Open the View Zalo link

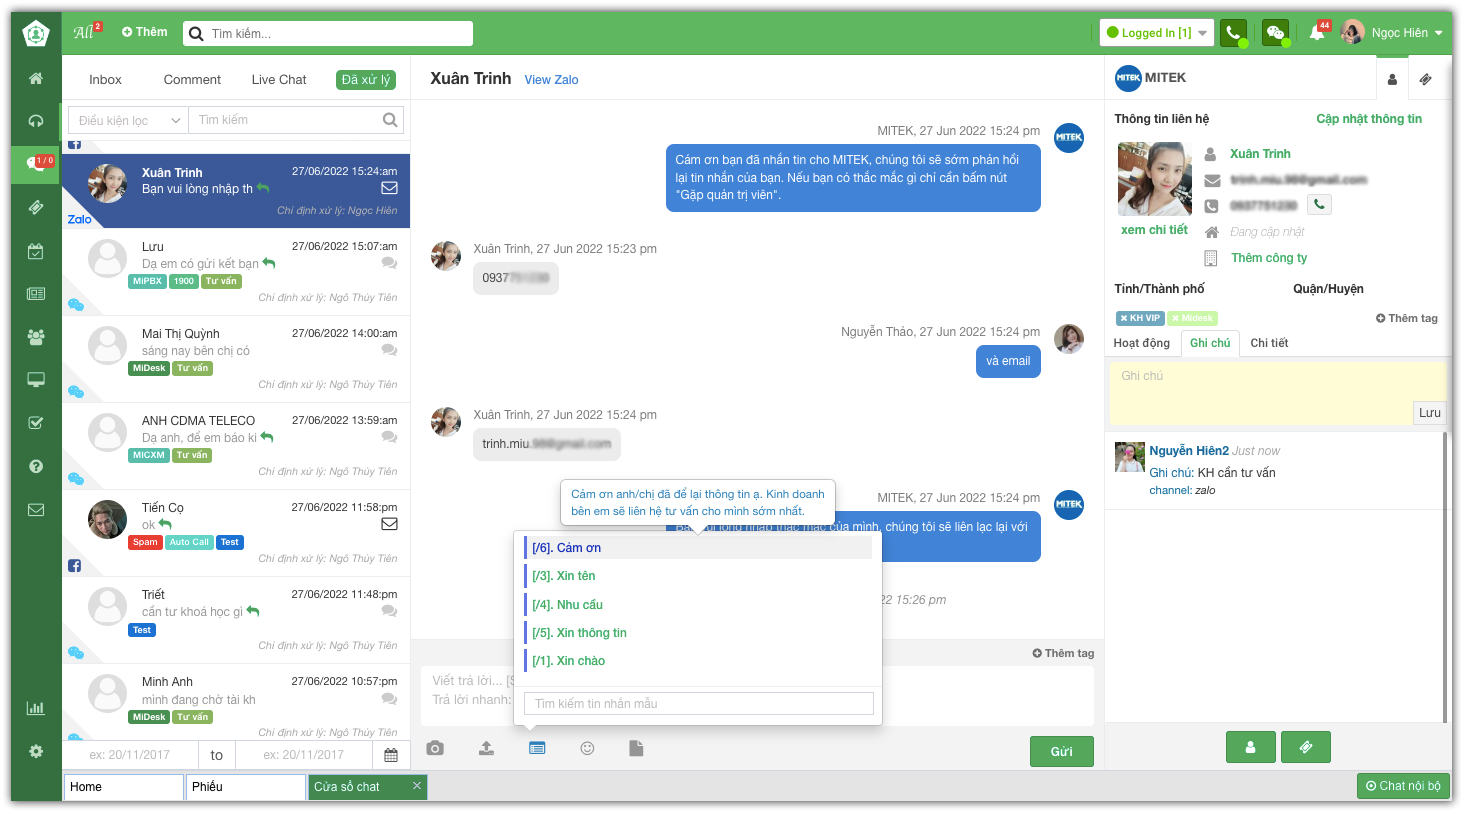click(x=551, y=80)
